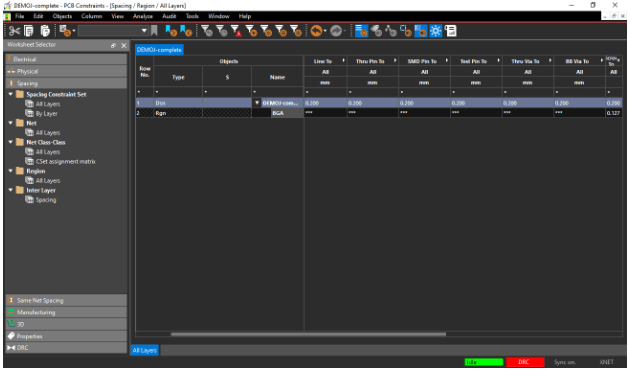The height and width of the screenshot is (370, 628).
Task: Expand the Thru Pin To column arrow
Action: coord(395,60)
